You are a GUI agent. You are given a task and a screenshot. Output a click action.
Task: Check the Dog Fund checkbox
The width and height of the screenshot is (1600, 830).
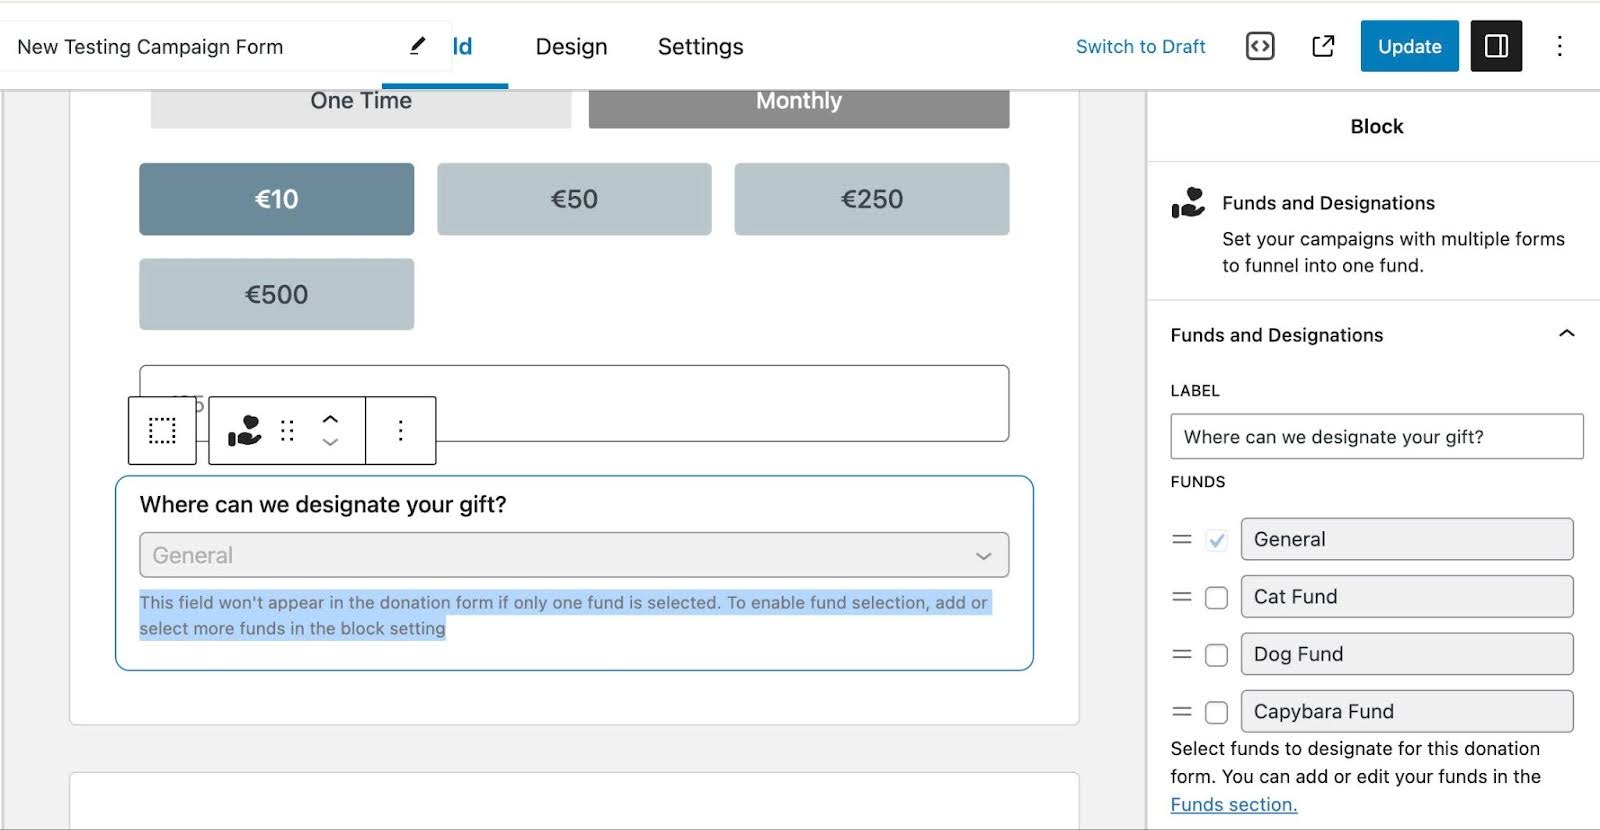(x=1216, y=655)
